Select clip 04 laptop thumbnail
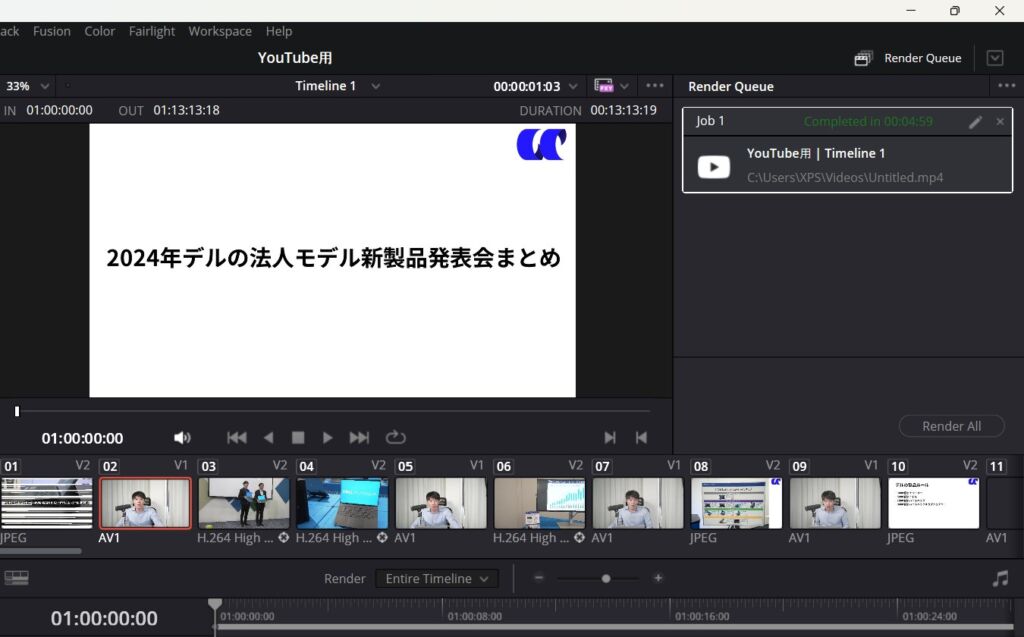The image size is (1024, 637). 342,503
